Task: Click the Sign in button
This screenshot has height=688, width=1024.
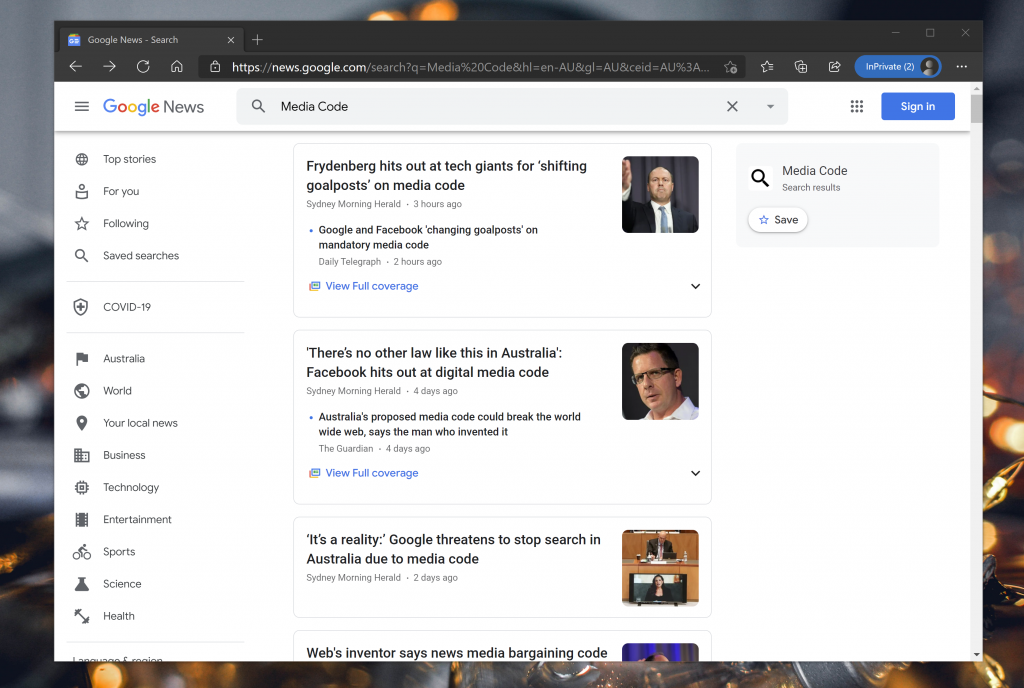Action: coord(918,106)
